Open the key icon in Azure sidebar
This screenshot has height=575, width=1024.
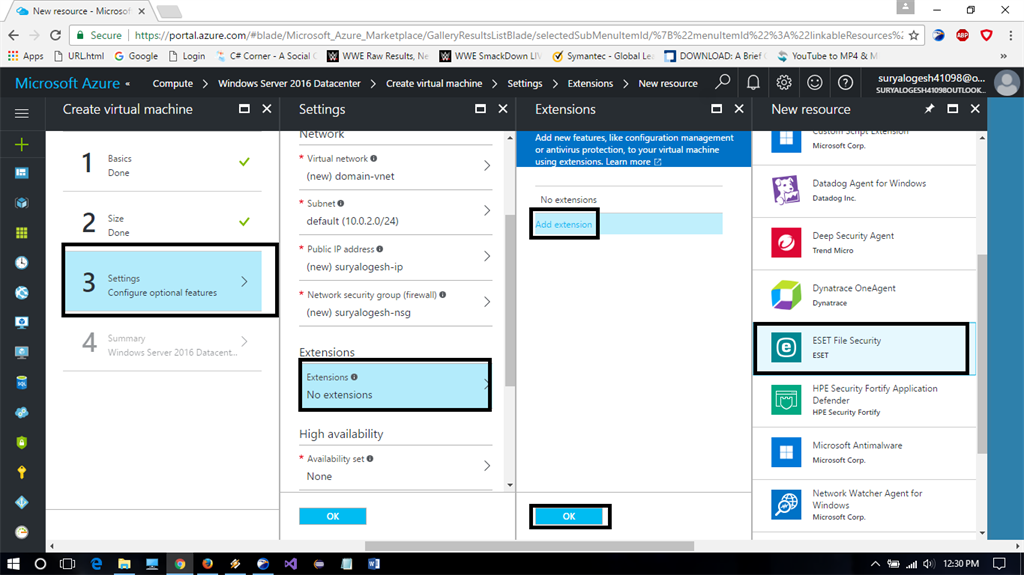coord(22,472)
